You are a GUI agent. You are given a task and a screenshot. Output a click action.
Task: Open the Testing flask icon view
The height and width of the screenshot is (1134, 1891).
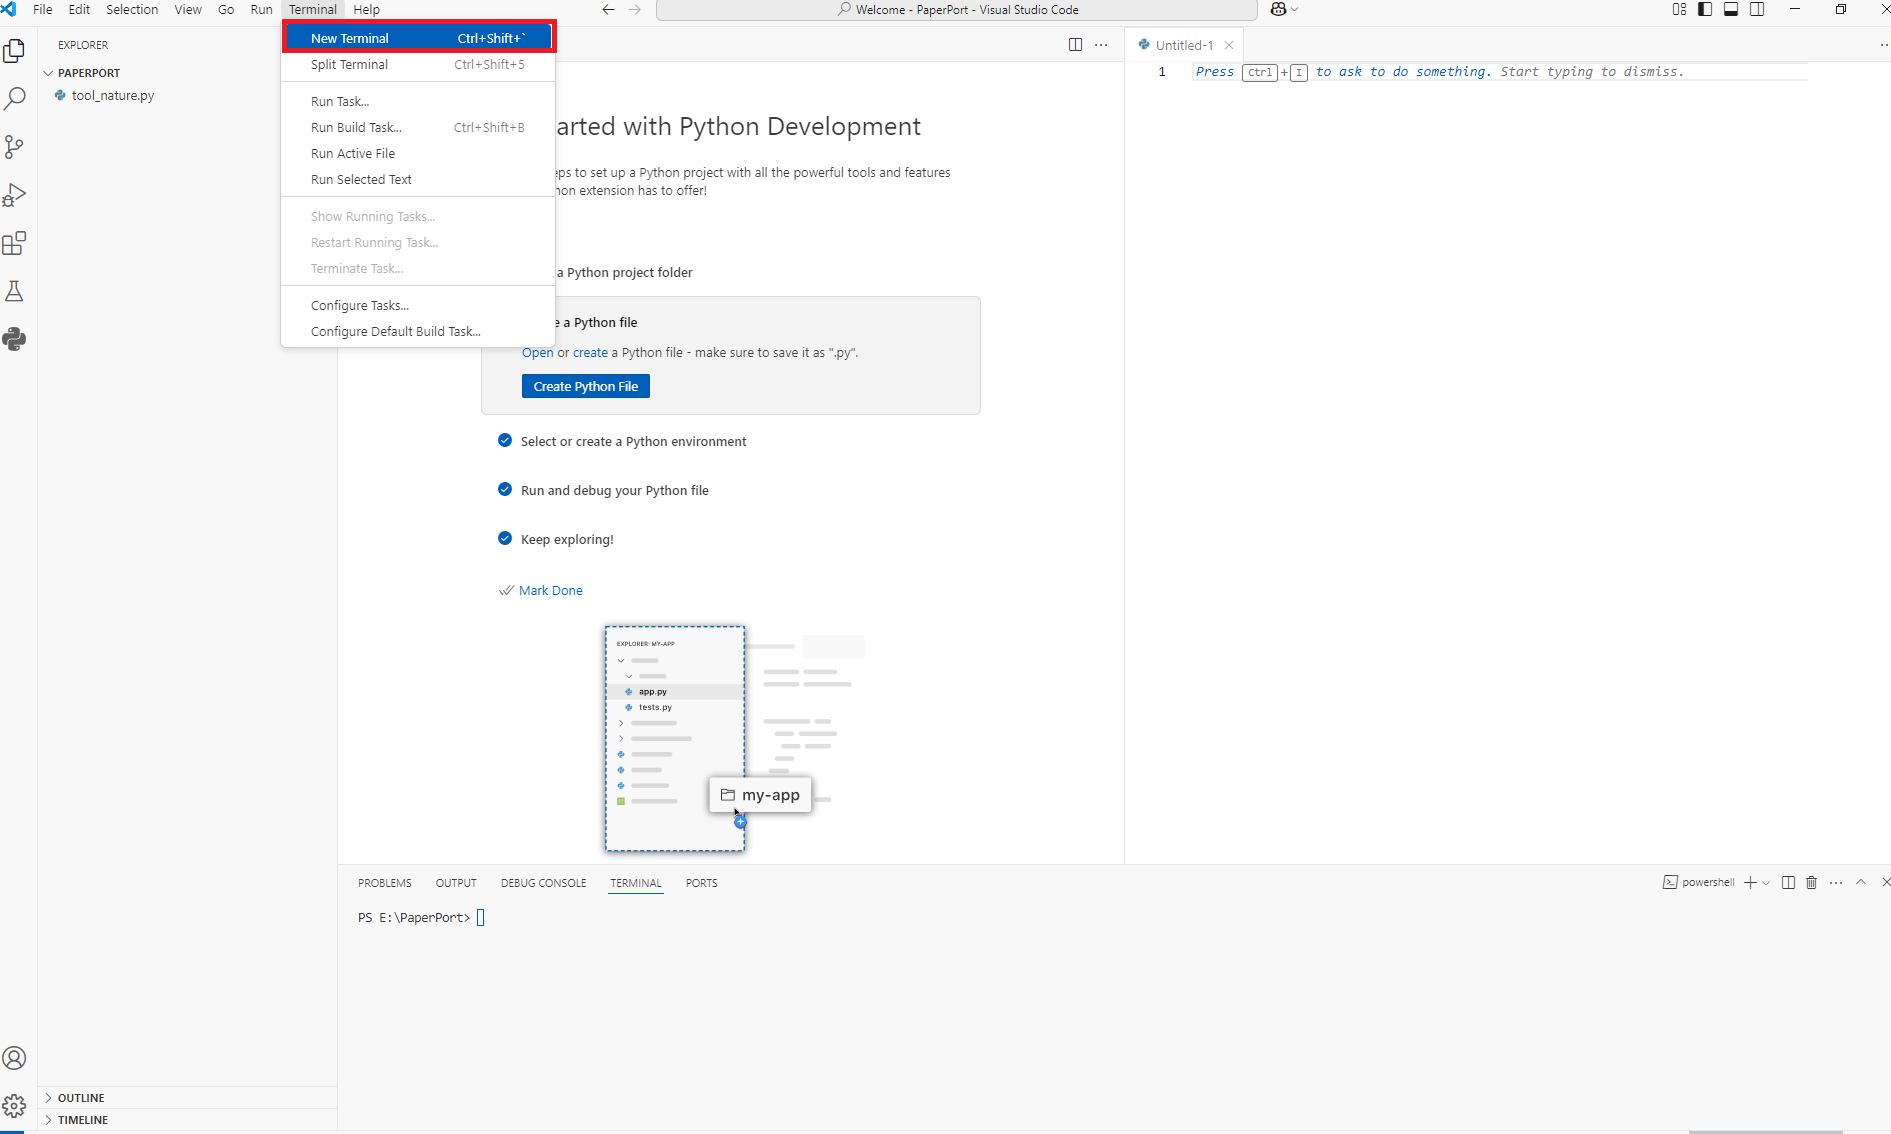click(15, 291)
